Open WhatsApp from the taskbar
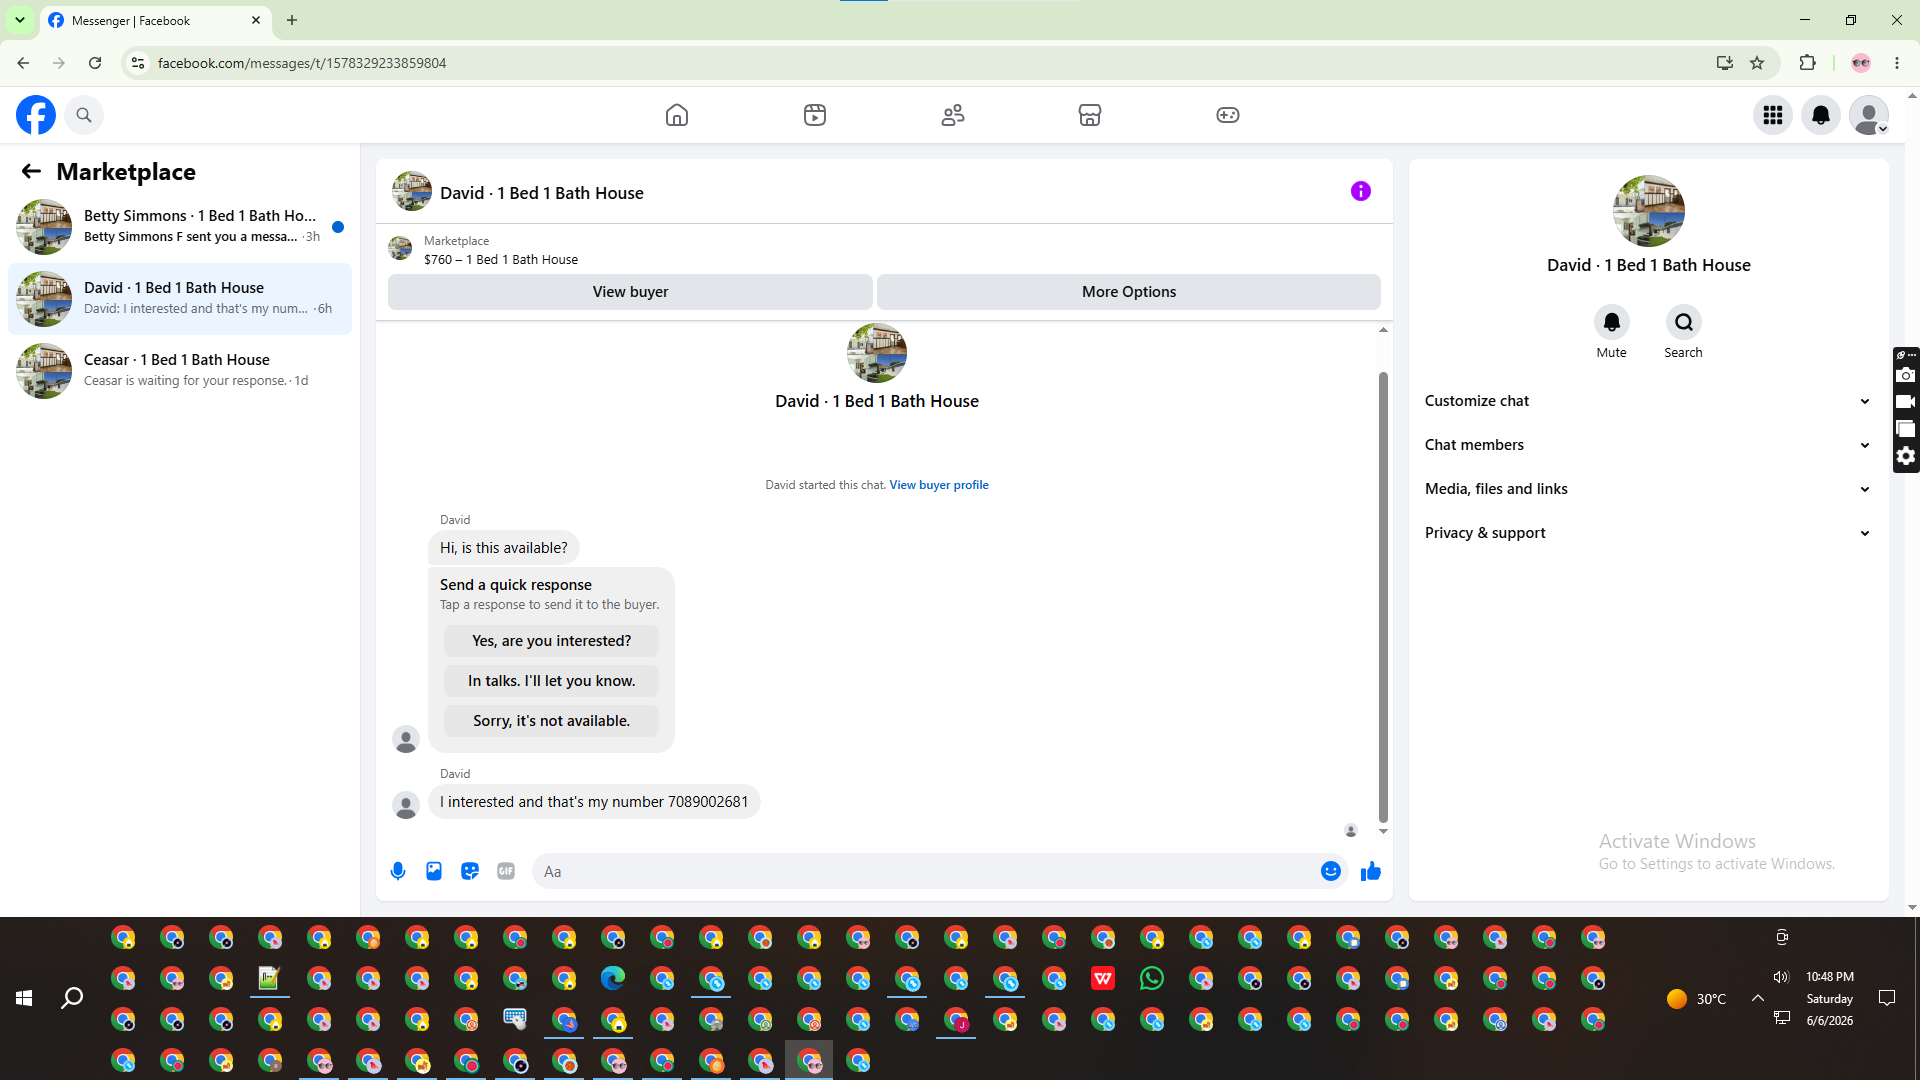This screenshot has width=1920, height=1080. (x=1152, y=978)
